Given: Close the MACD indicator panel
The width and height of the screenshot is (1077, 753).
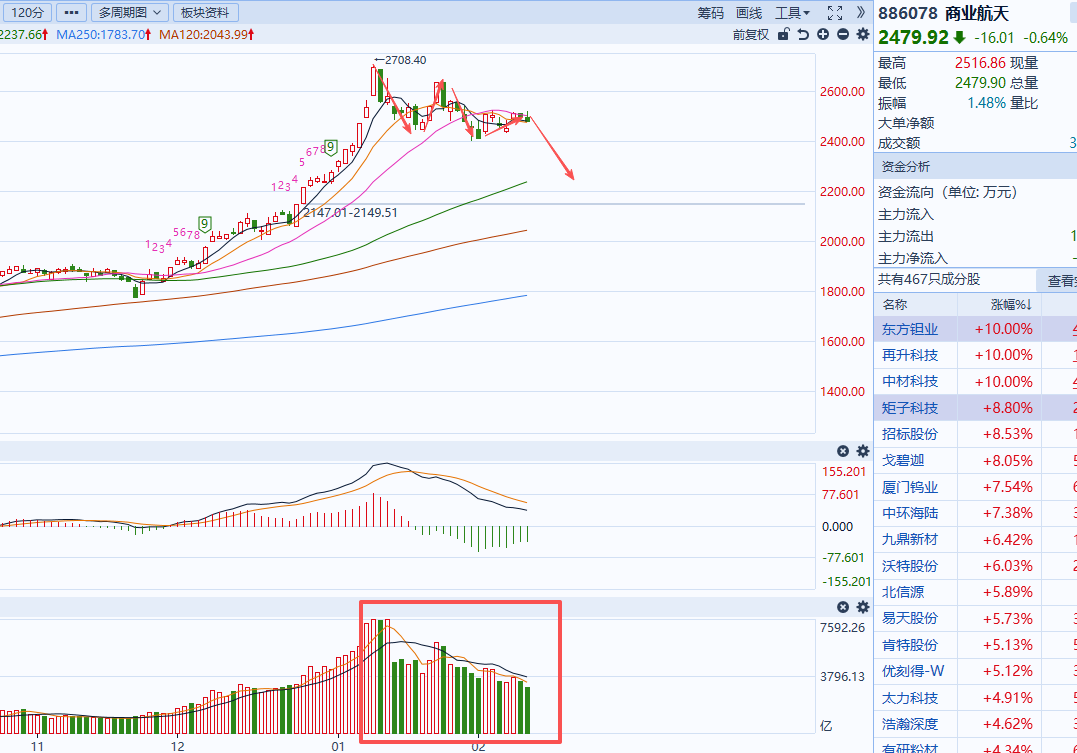Looking at the screenshot, I should [842, 451].
